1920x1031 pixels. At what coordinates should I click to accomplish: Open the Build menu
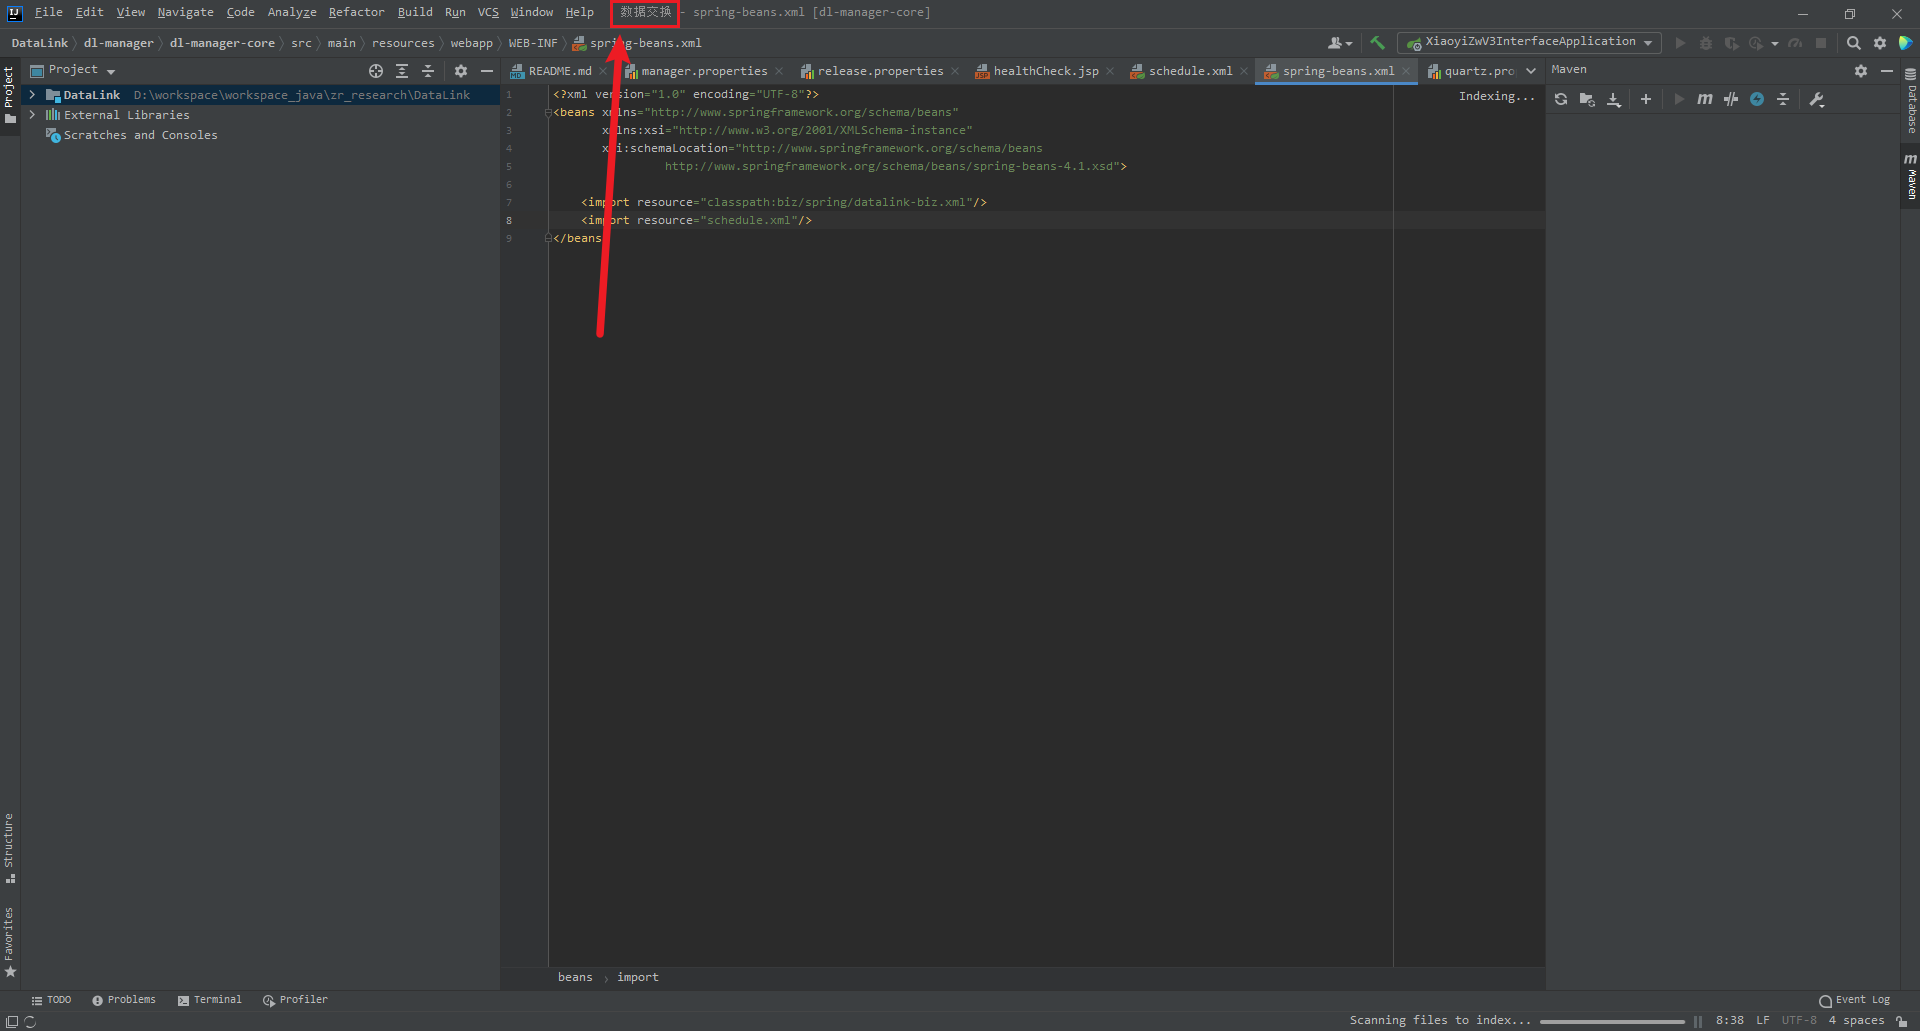tap(415, 12)
